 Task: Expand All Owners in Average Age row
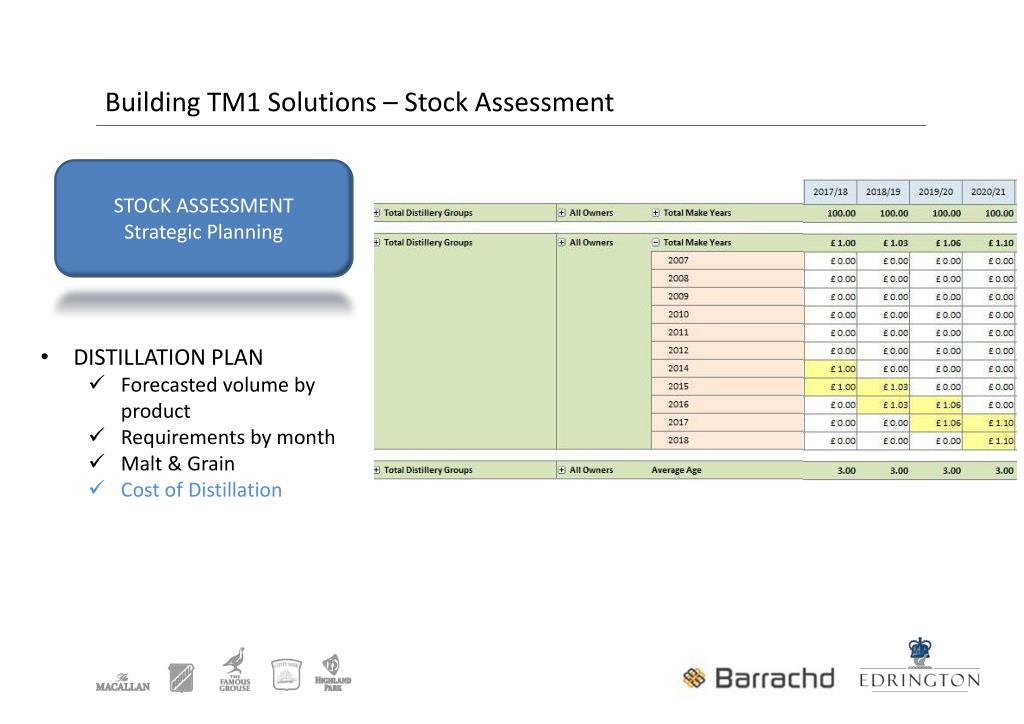[562, 470]
